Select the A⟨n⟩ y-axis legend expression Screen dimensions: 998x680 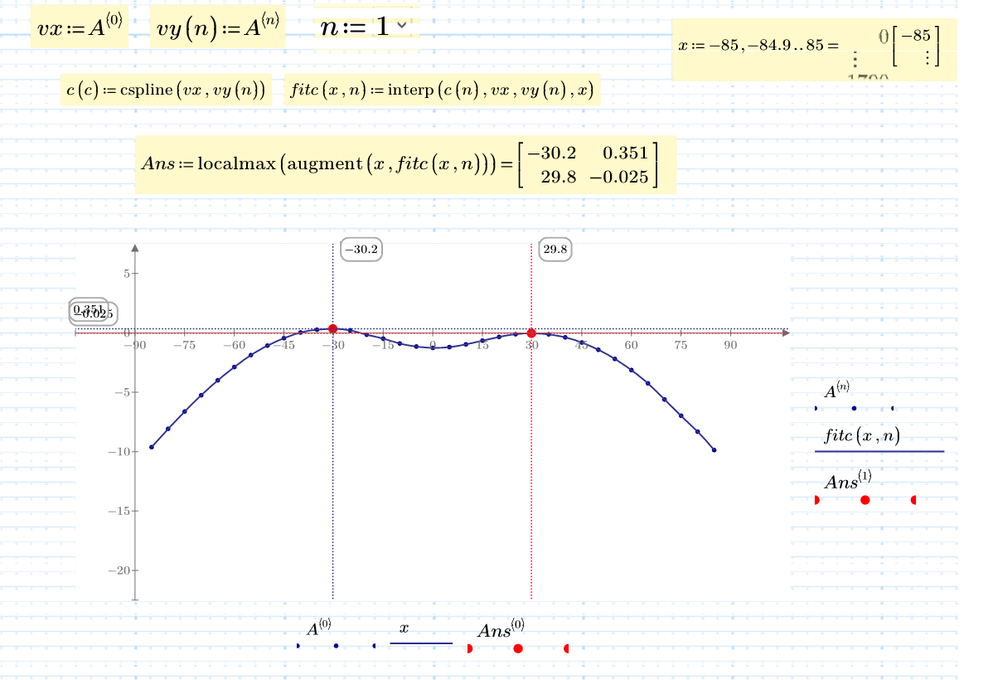(837, 390)
